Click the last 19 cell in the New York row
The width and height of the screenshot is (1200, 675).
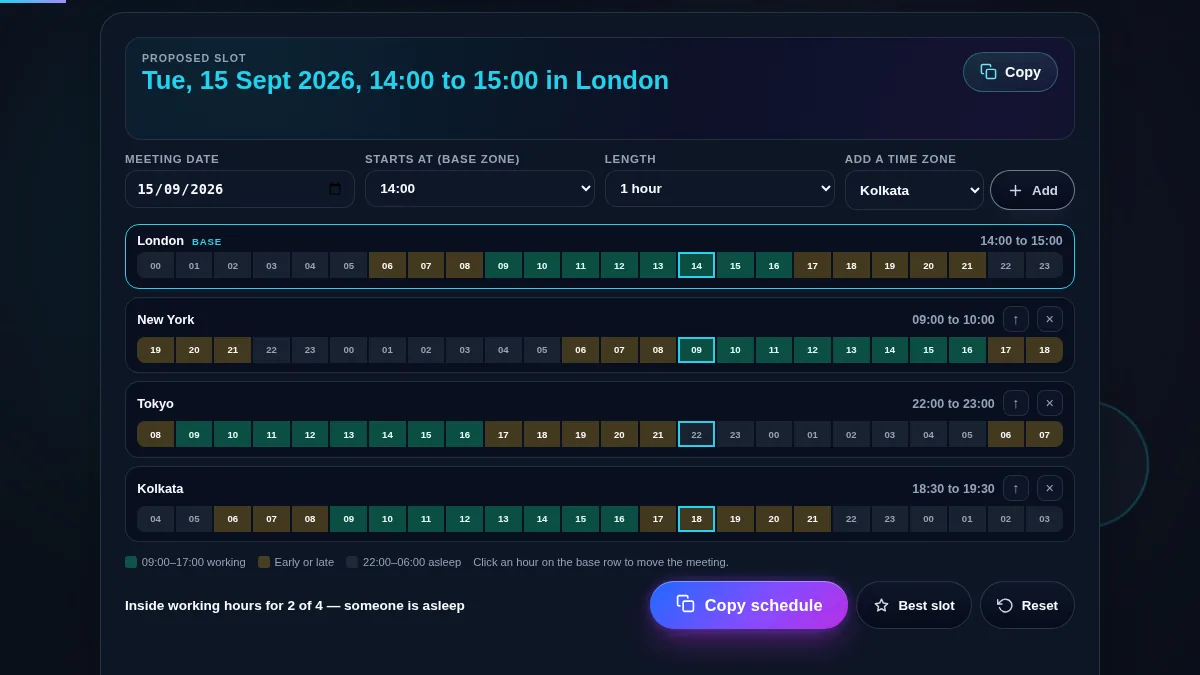point(155,350)
